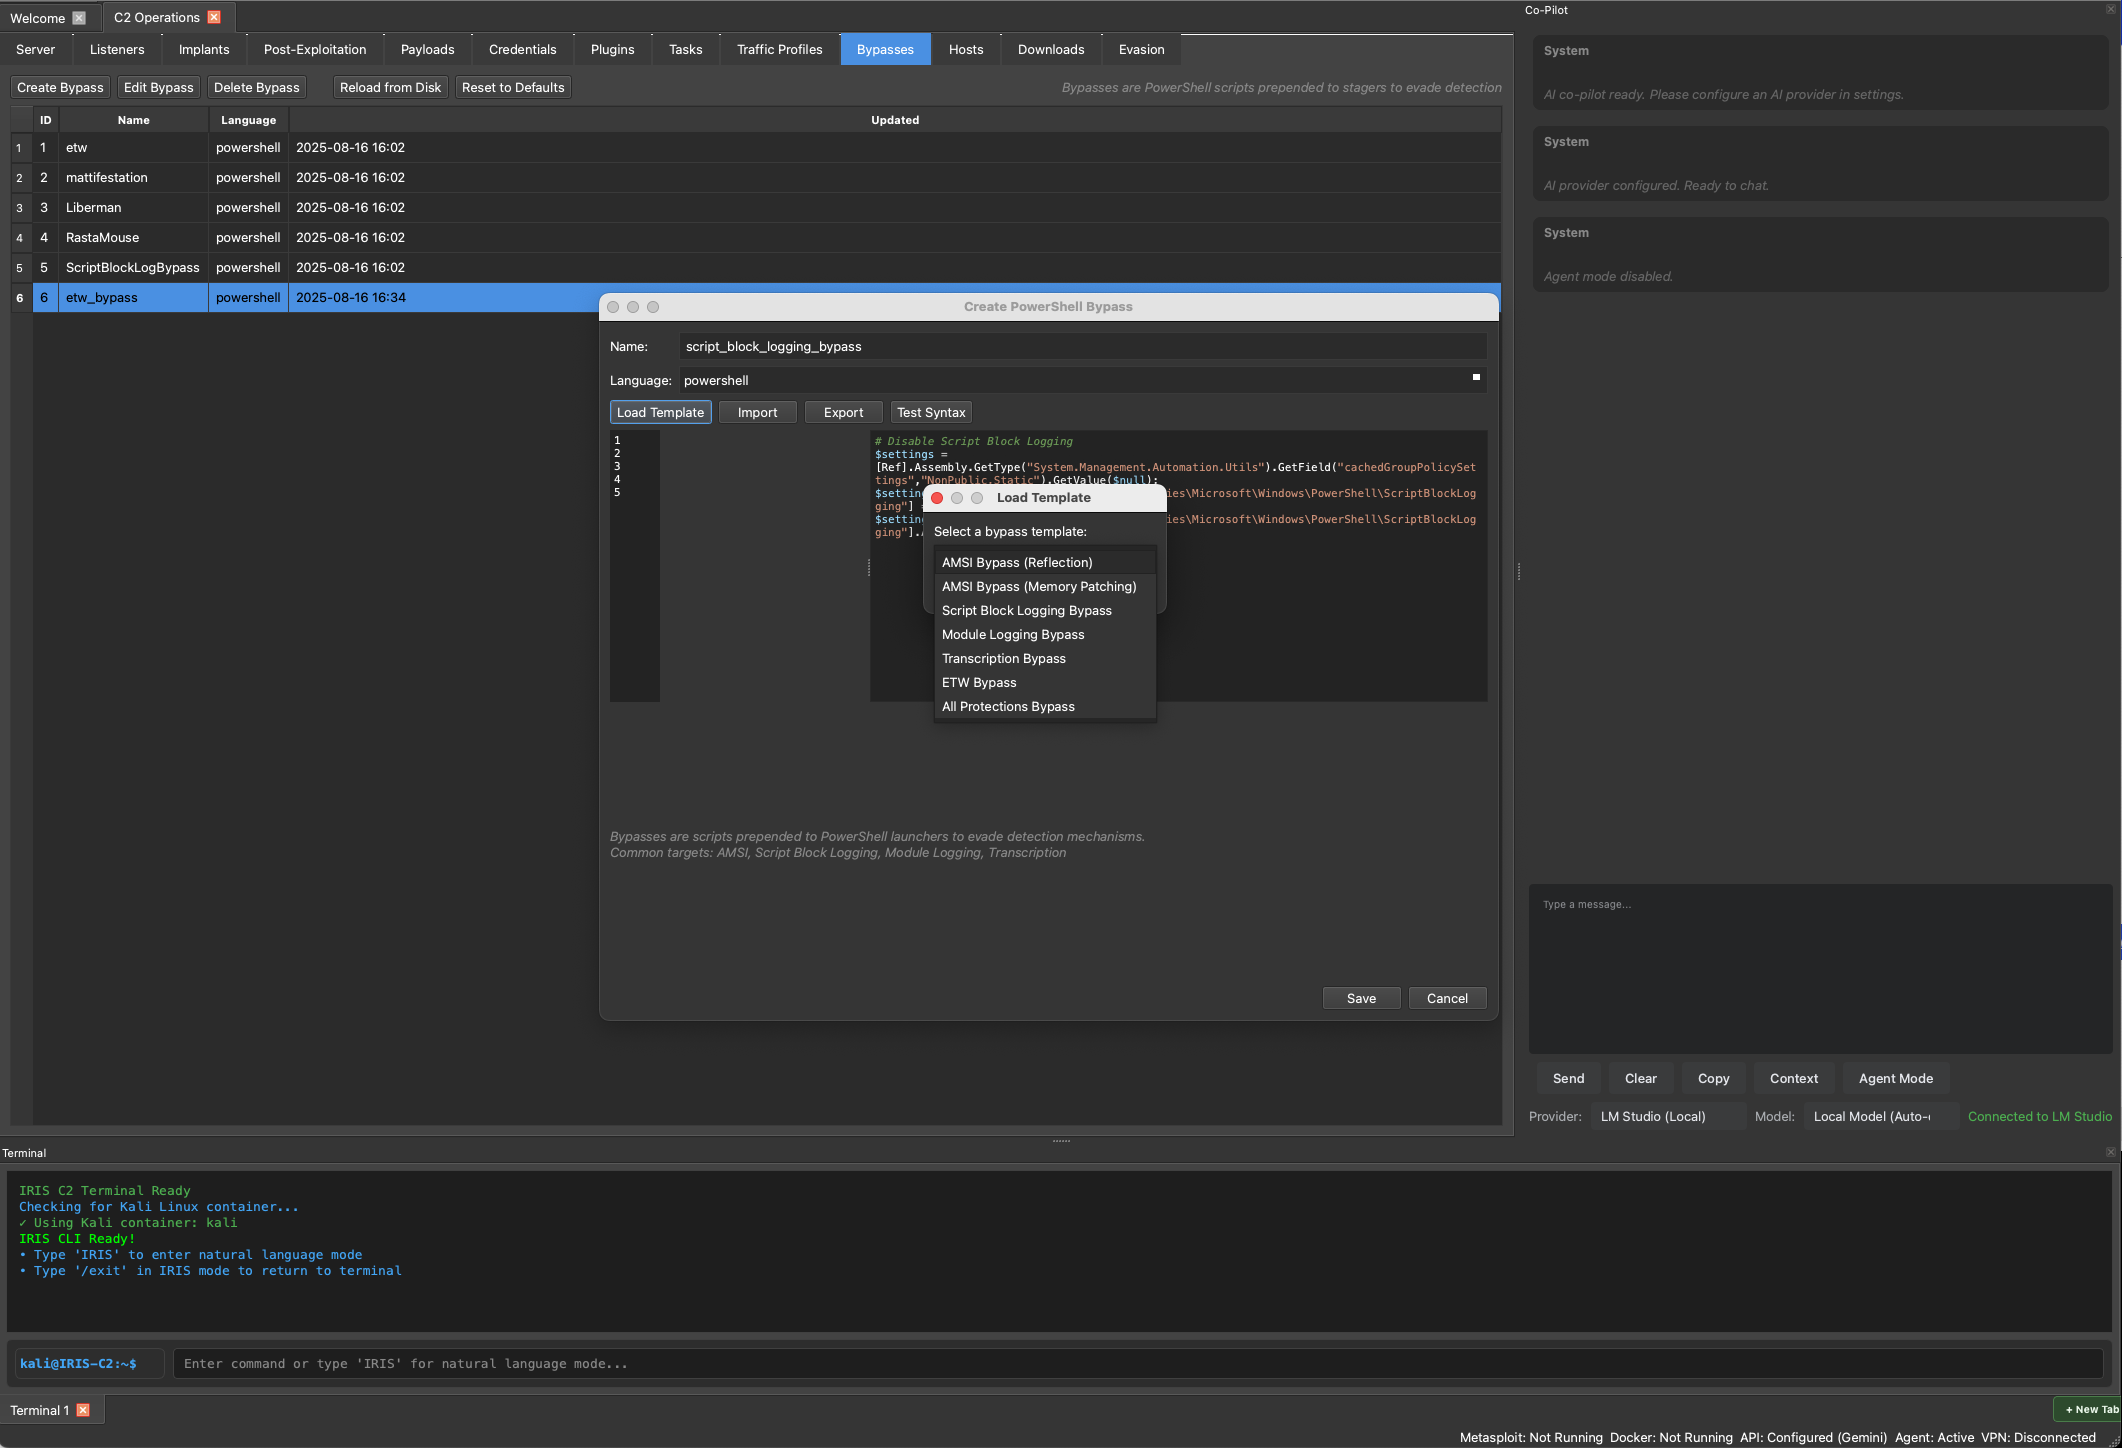Send the Co-Pilot message
The height and width of the screenshot is (1448, 2122).
1568,1078
